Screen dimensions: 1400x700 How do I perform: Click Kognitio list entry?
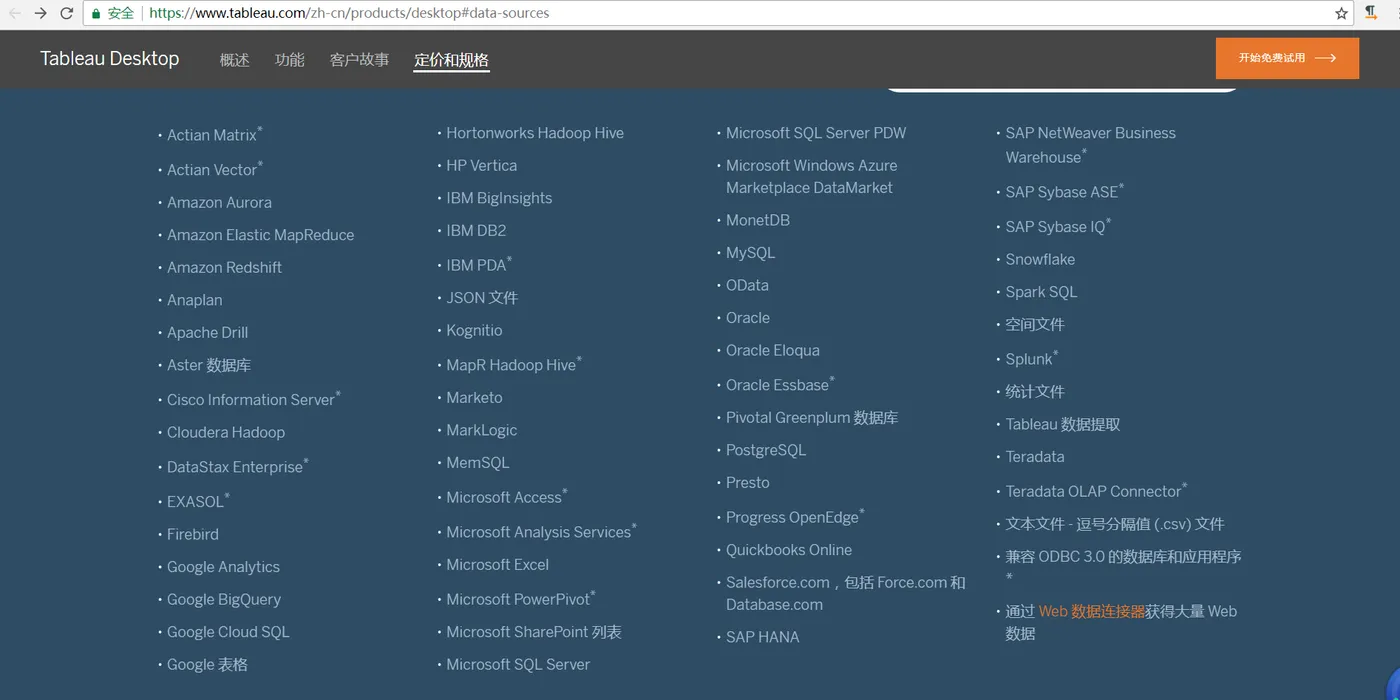coord(474,330)
